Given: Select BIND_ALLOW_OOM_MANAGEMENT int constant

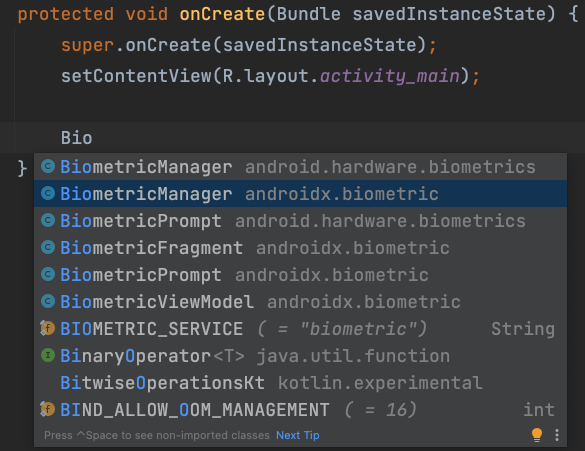Looking at the screenshot, I should [x=300, y=410].
